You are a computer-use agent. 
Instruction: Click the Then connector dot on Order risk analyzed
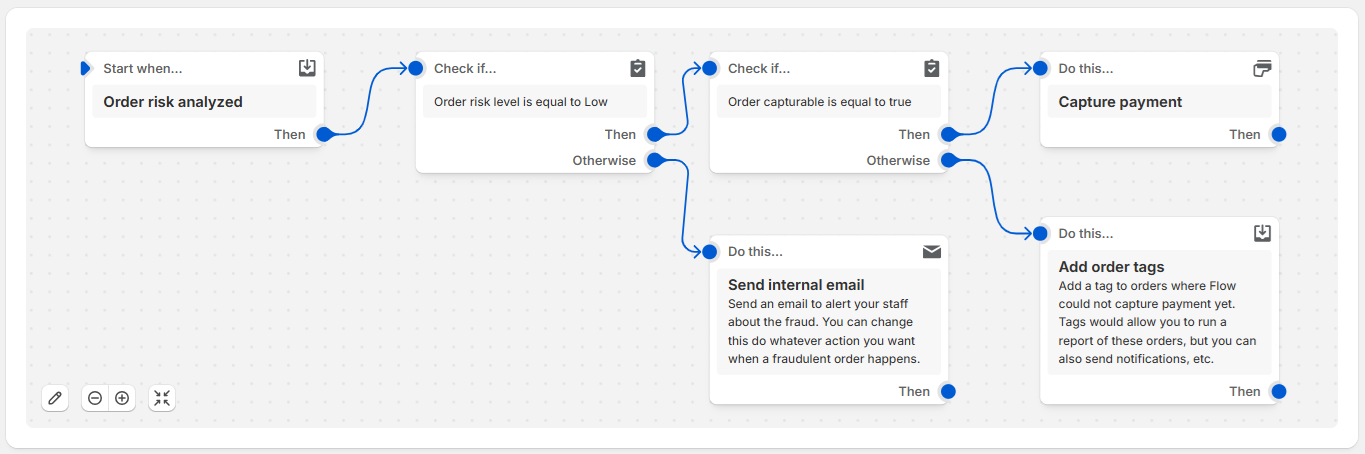[x=324, y=134]
